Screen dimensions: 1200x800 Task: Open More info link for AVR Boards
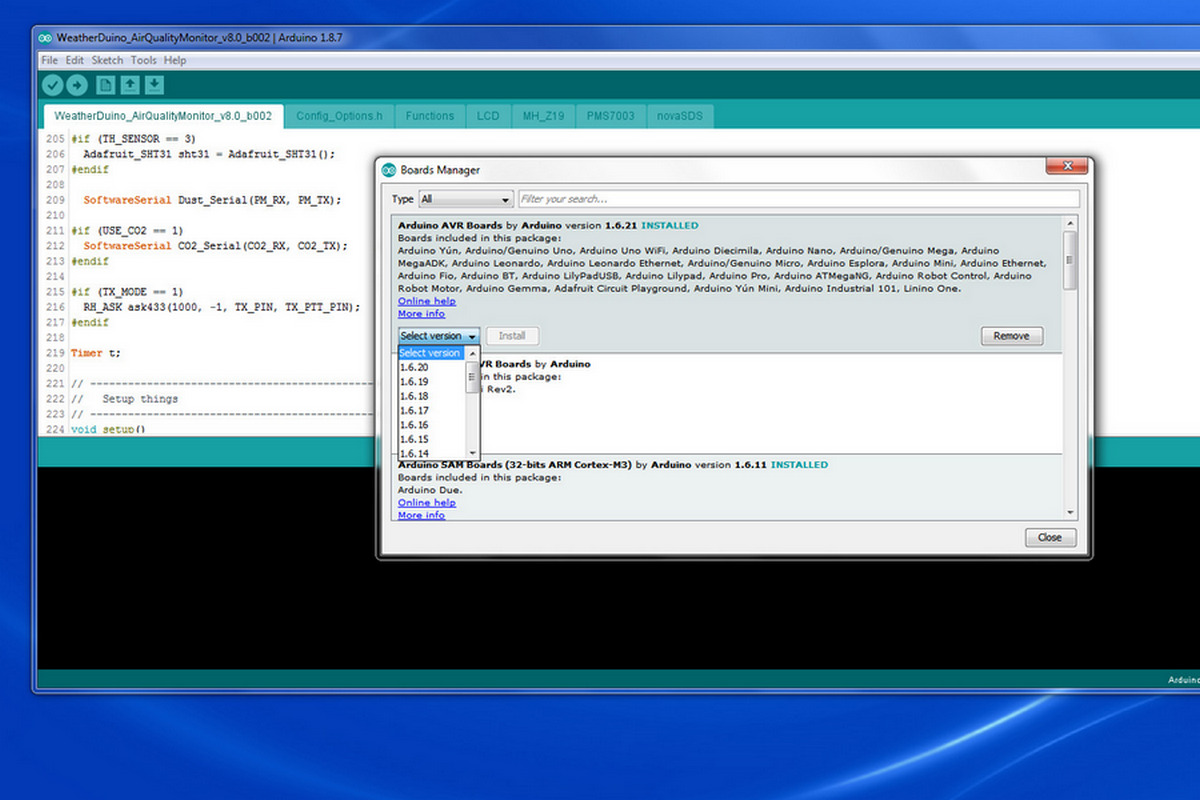click(421, 314)
